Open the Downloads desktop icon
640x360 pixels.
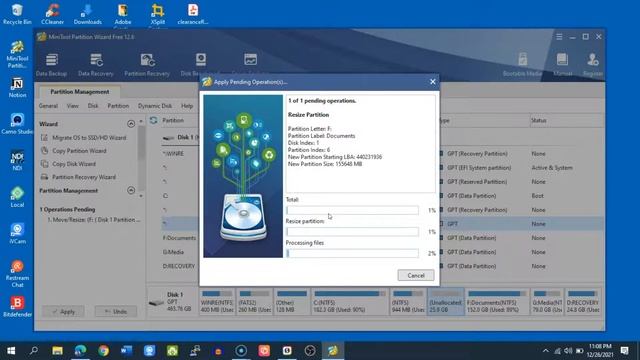pyautogui.click(x=87, y=14)
